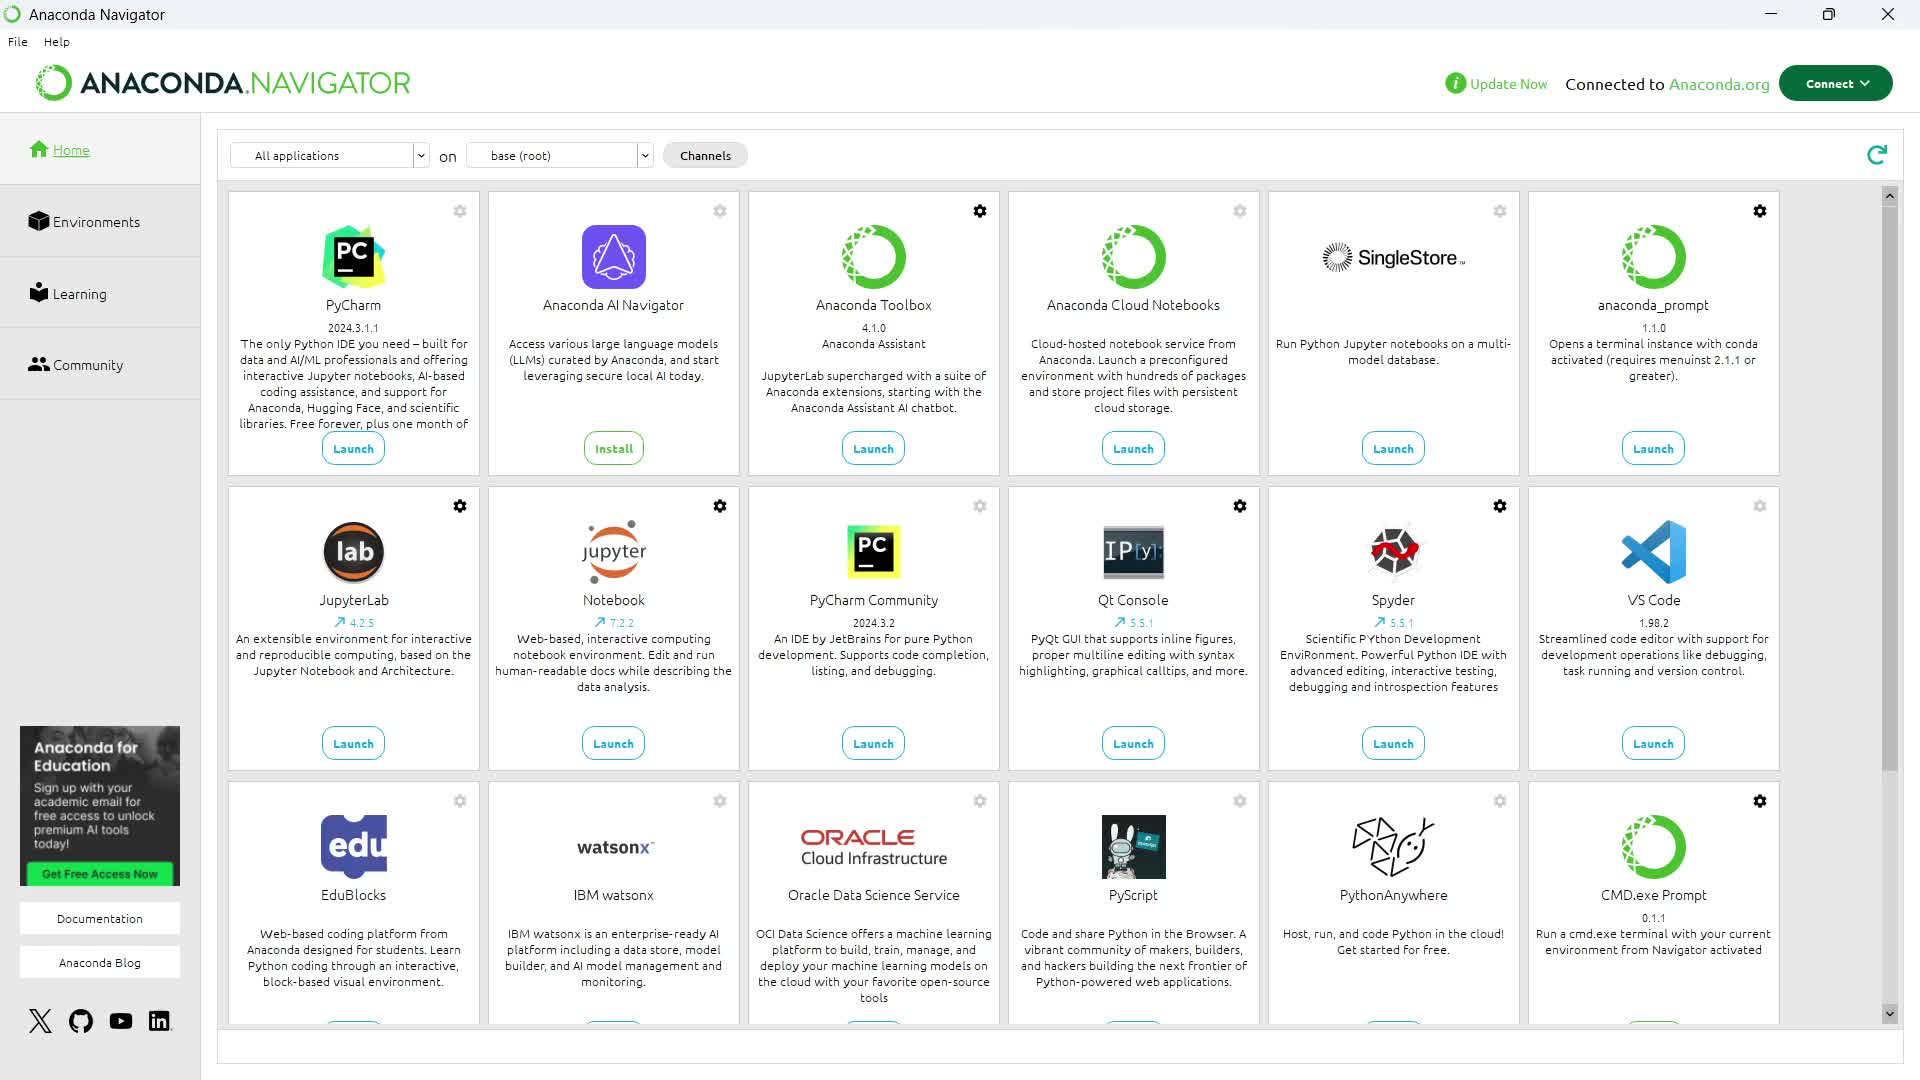Open the Anaconda.org link
This screenshot has width=1920, height=1080.
[1719, 84]
